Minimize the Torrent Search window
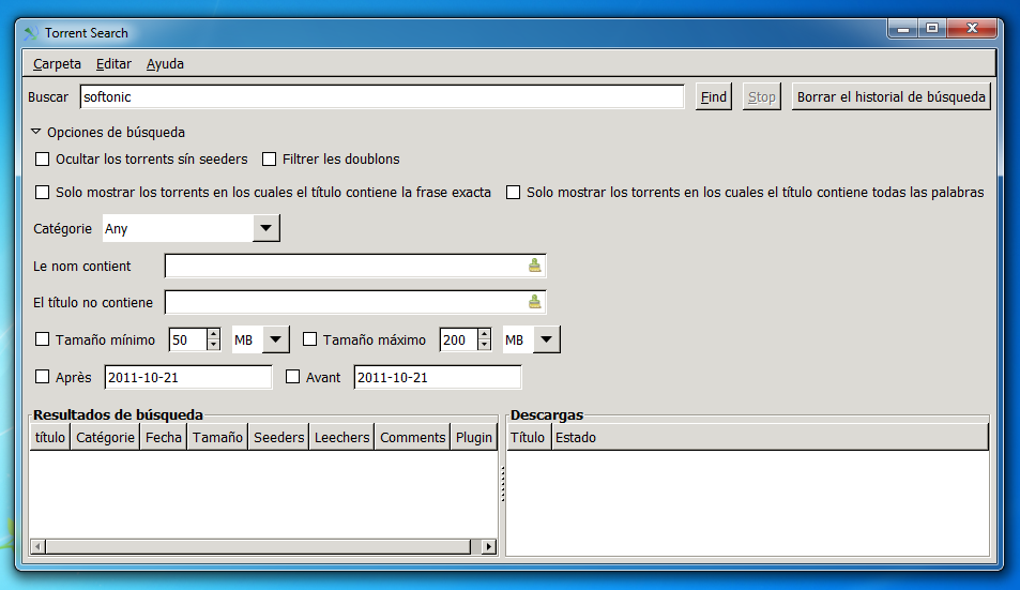This screenshot has height=590, width=1020. pyautogui.click(x=903, y=29)
